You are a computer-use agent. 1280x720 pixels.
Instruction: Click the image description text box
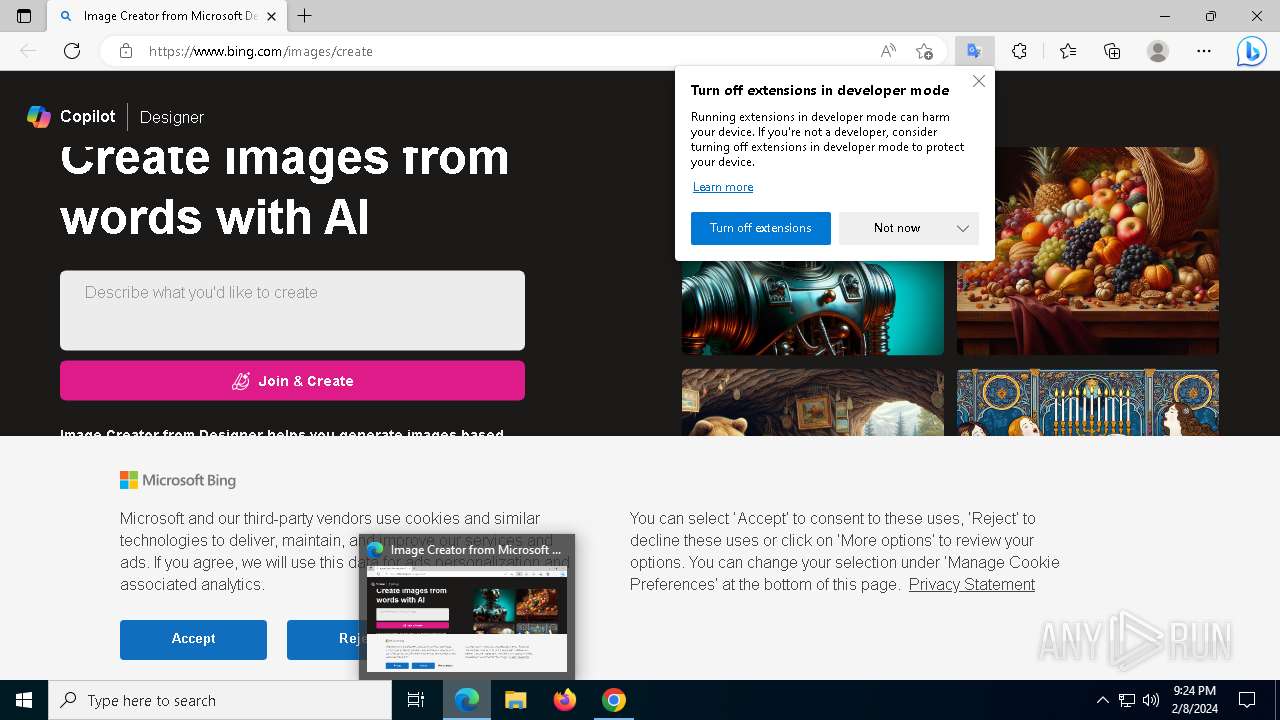pos(292,310)
